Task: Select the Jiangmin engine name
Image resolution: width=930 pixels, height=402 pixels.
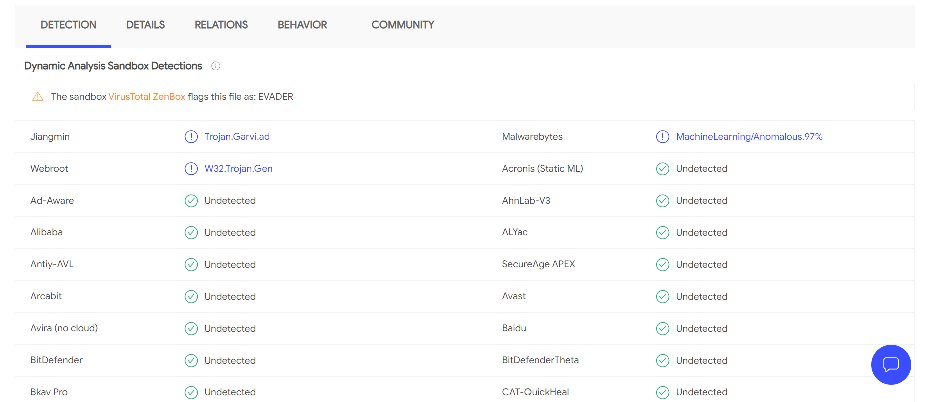Action: (50, 136)
